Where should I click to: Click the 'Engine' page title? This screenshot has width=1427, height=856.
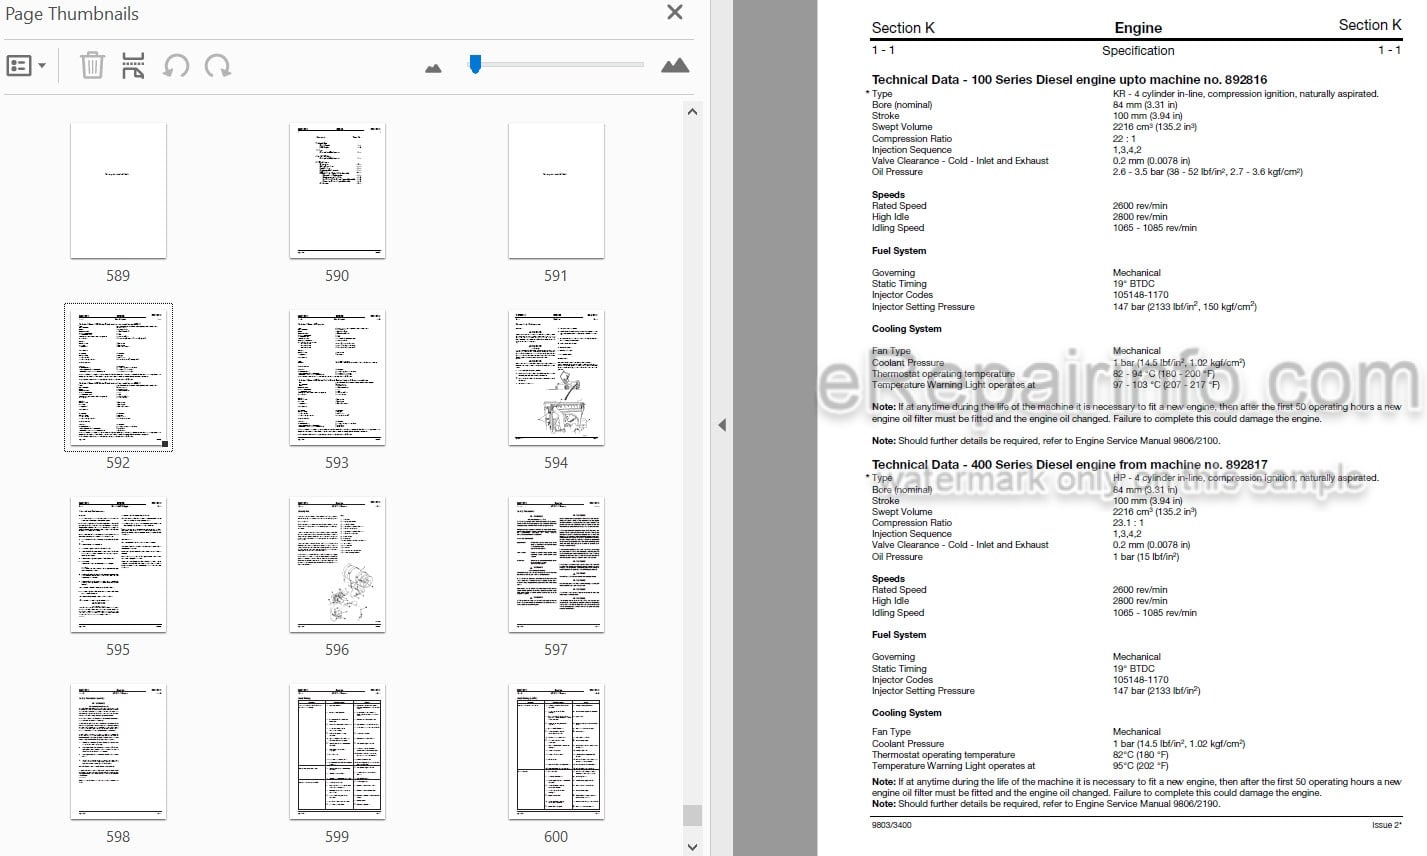coord(1138,28)
